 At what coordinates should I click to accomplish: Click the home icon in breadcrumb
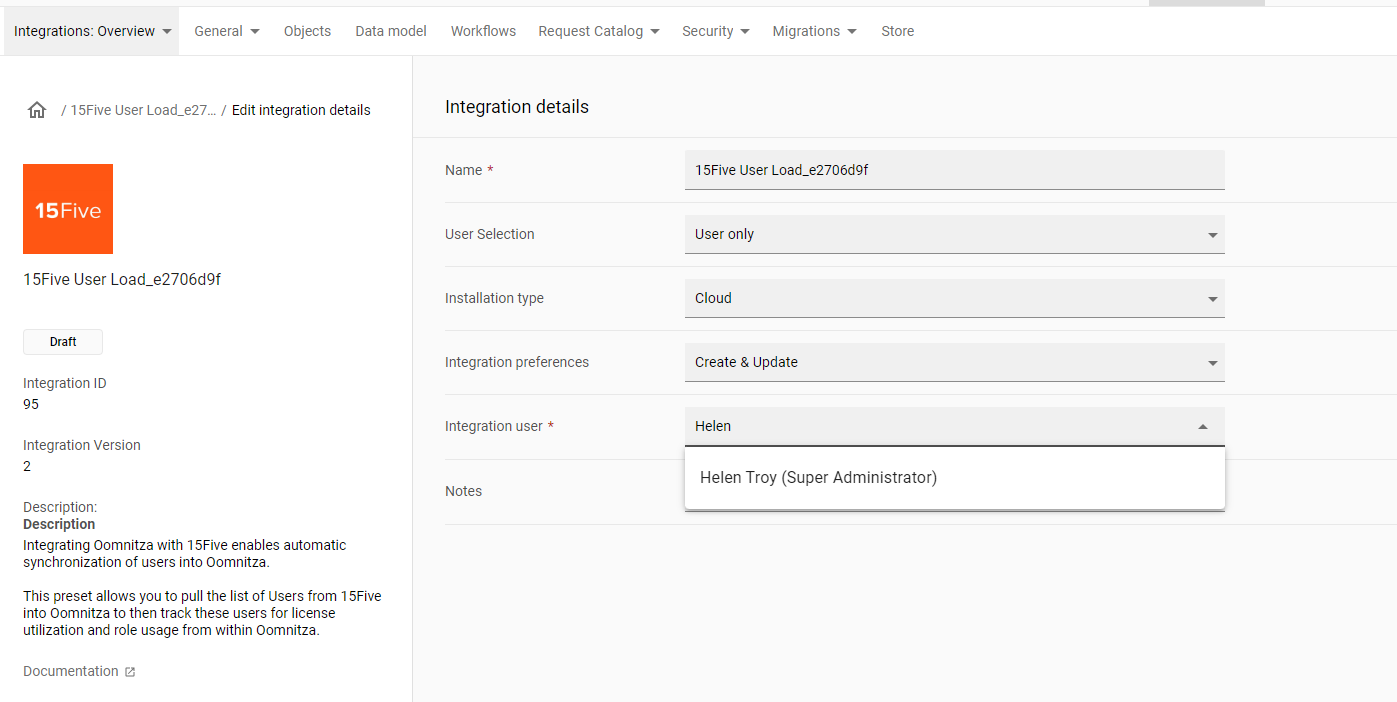[37, 110]
